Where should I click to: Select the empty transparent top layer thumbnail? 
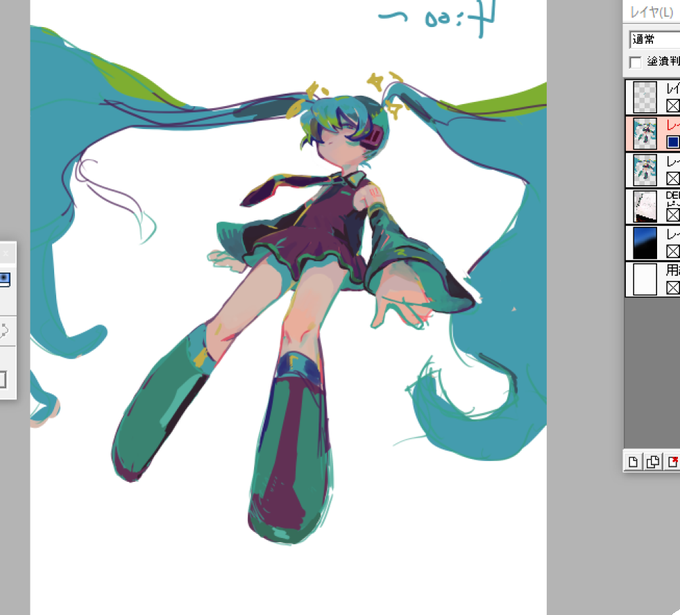click(645, 98)
